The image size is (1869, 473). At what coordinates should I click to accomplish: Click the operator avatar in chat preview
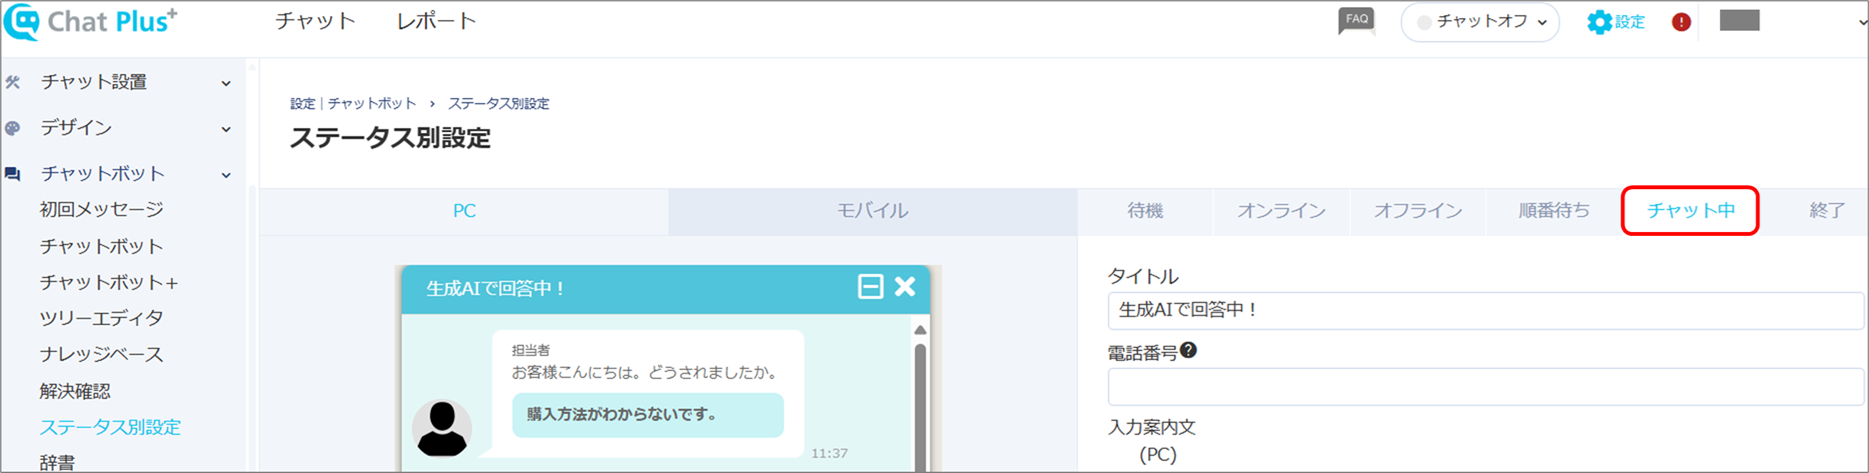click(x=442, y=428)
